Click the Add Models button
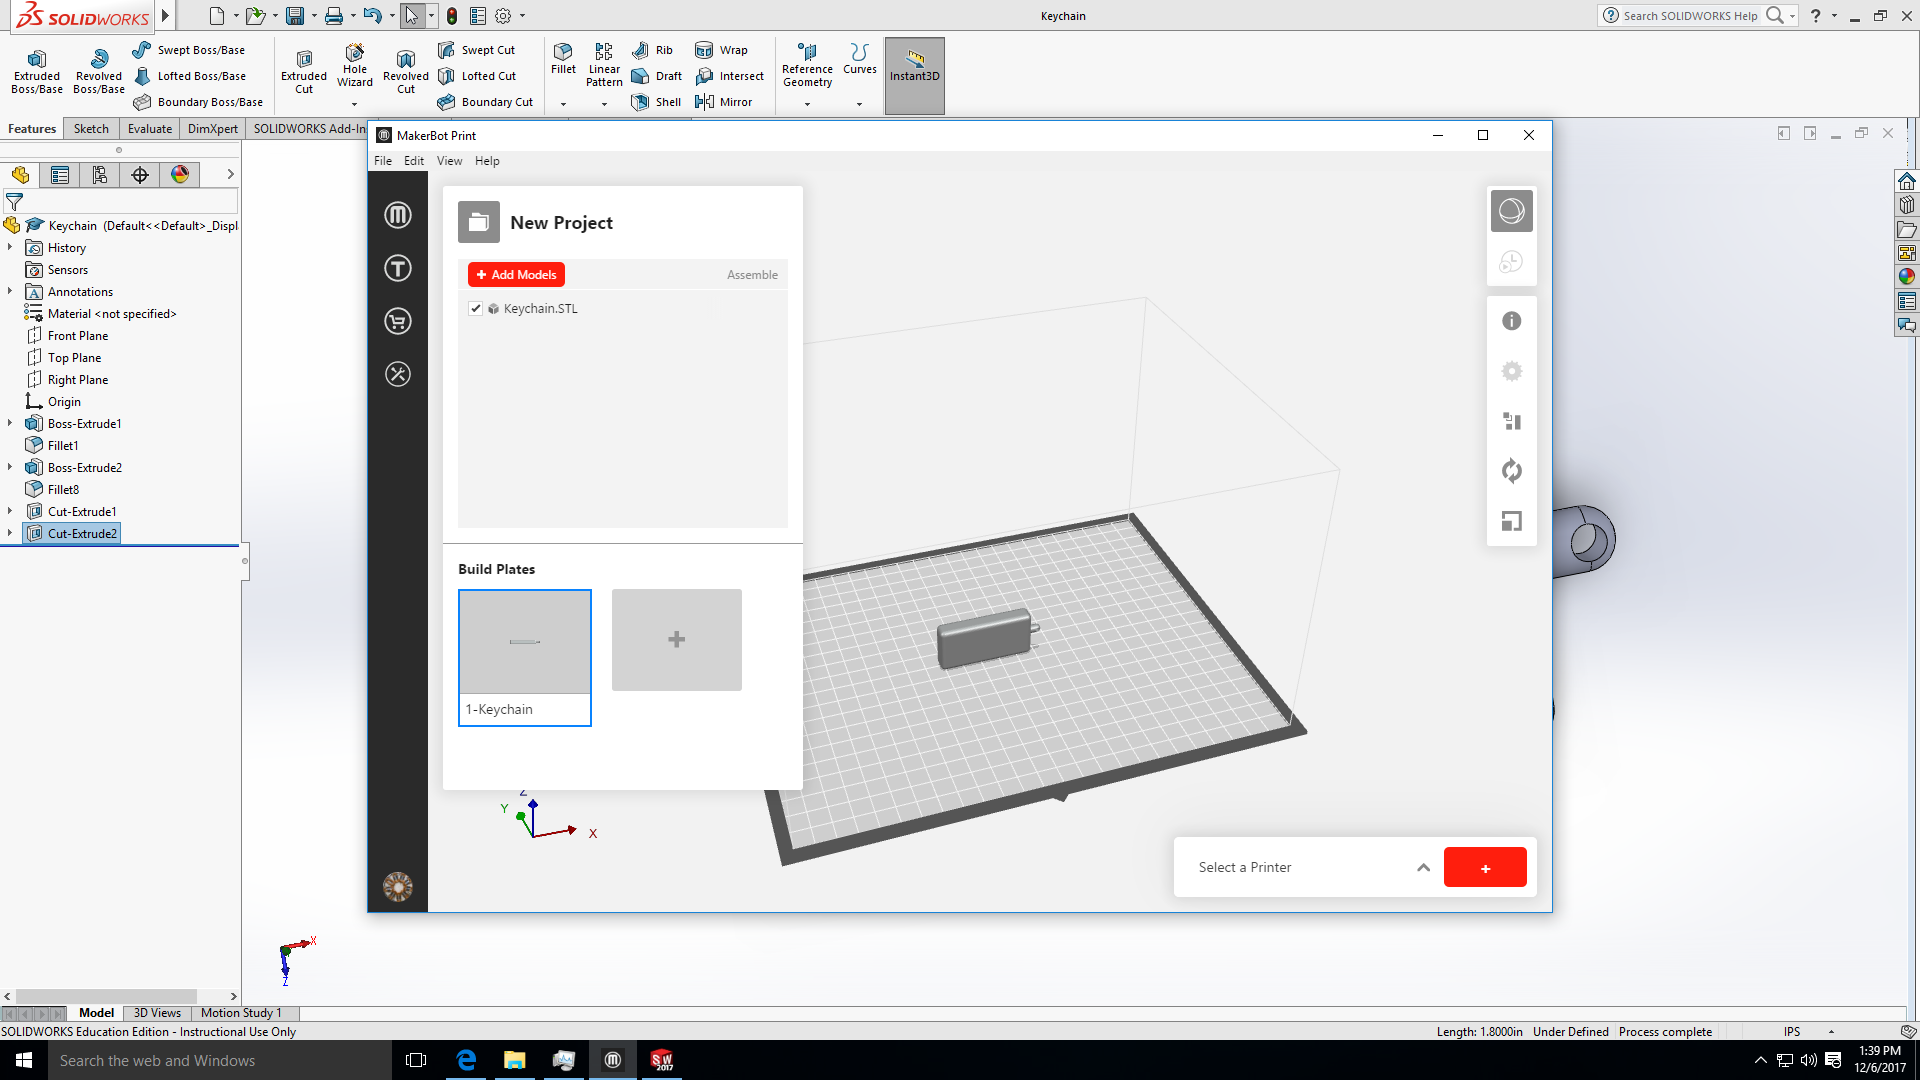1920x1080 pixels. click(x=516, y=274)
